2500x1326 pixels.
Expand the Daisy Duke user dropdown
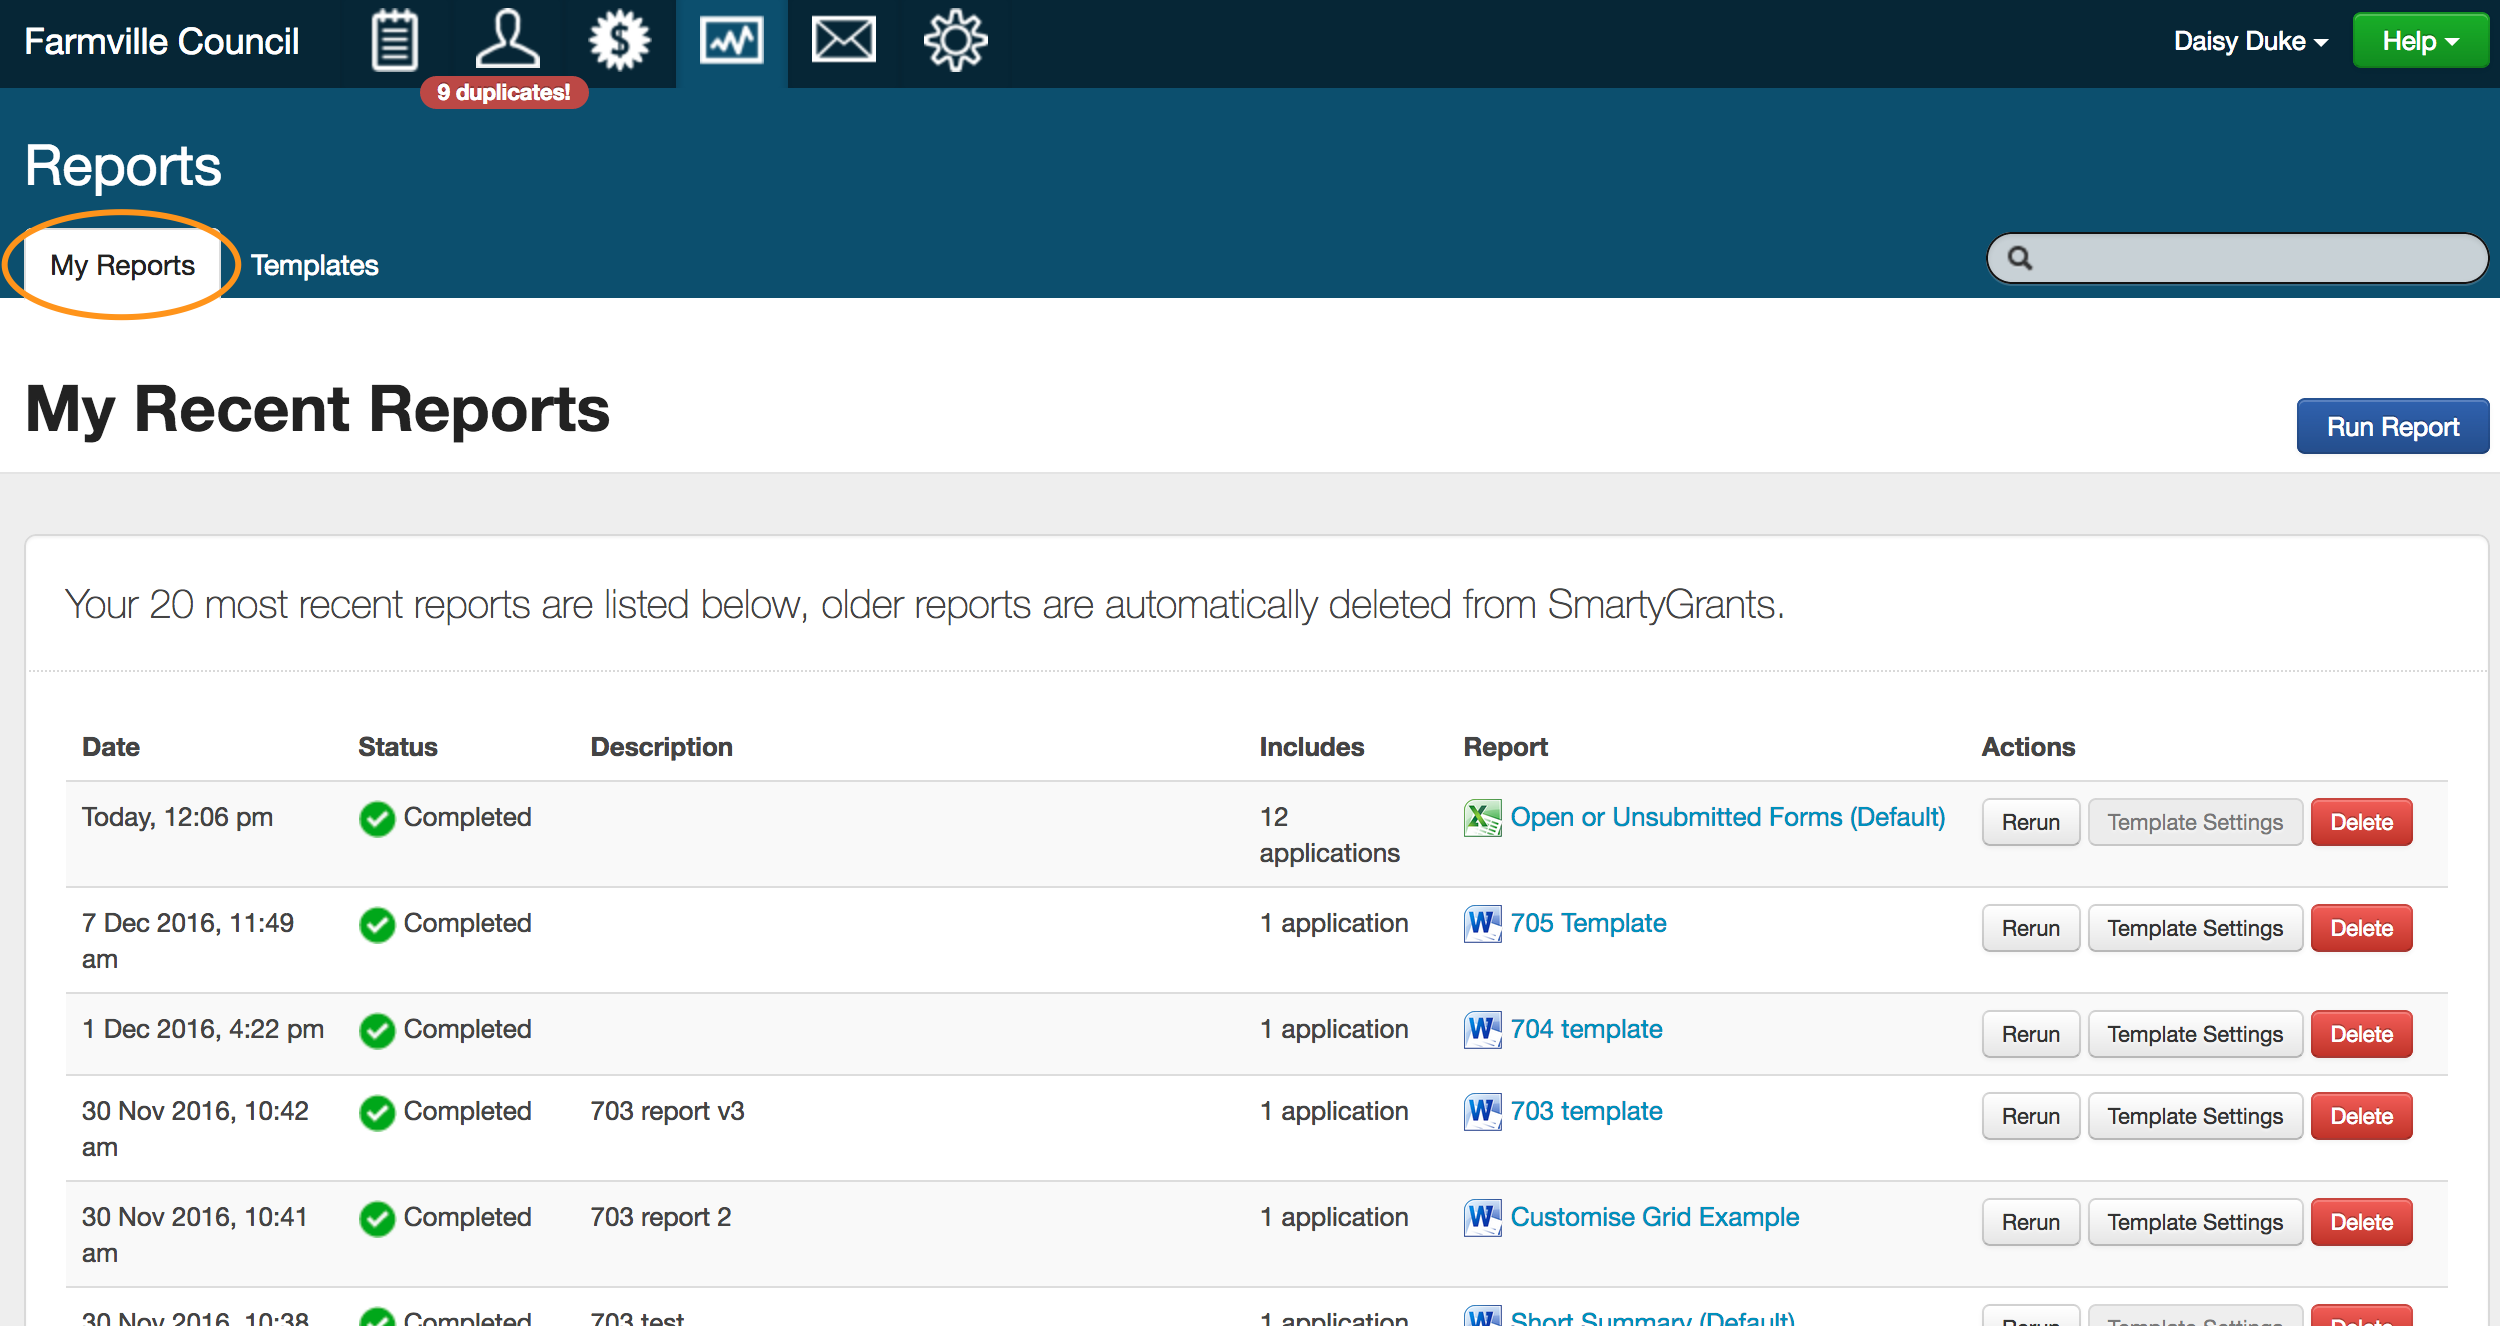point(2250,41)
